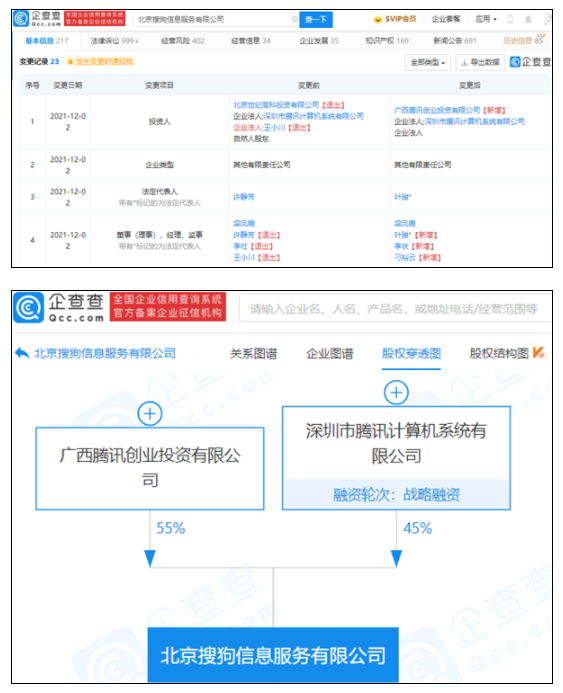
Task: Switch to the 经营信息 34 tab
Action: (x=251, y=41)
